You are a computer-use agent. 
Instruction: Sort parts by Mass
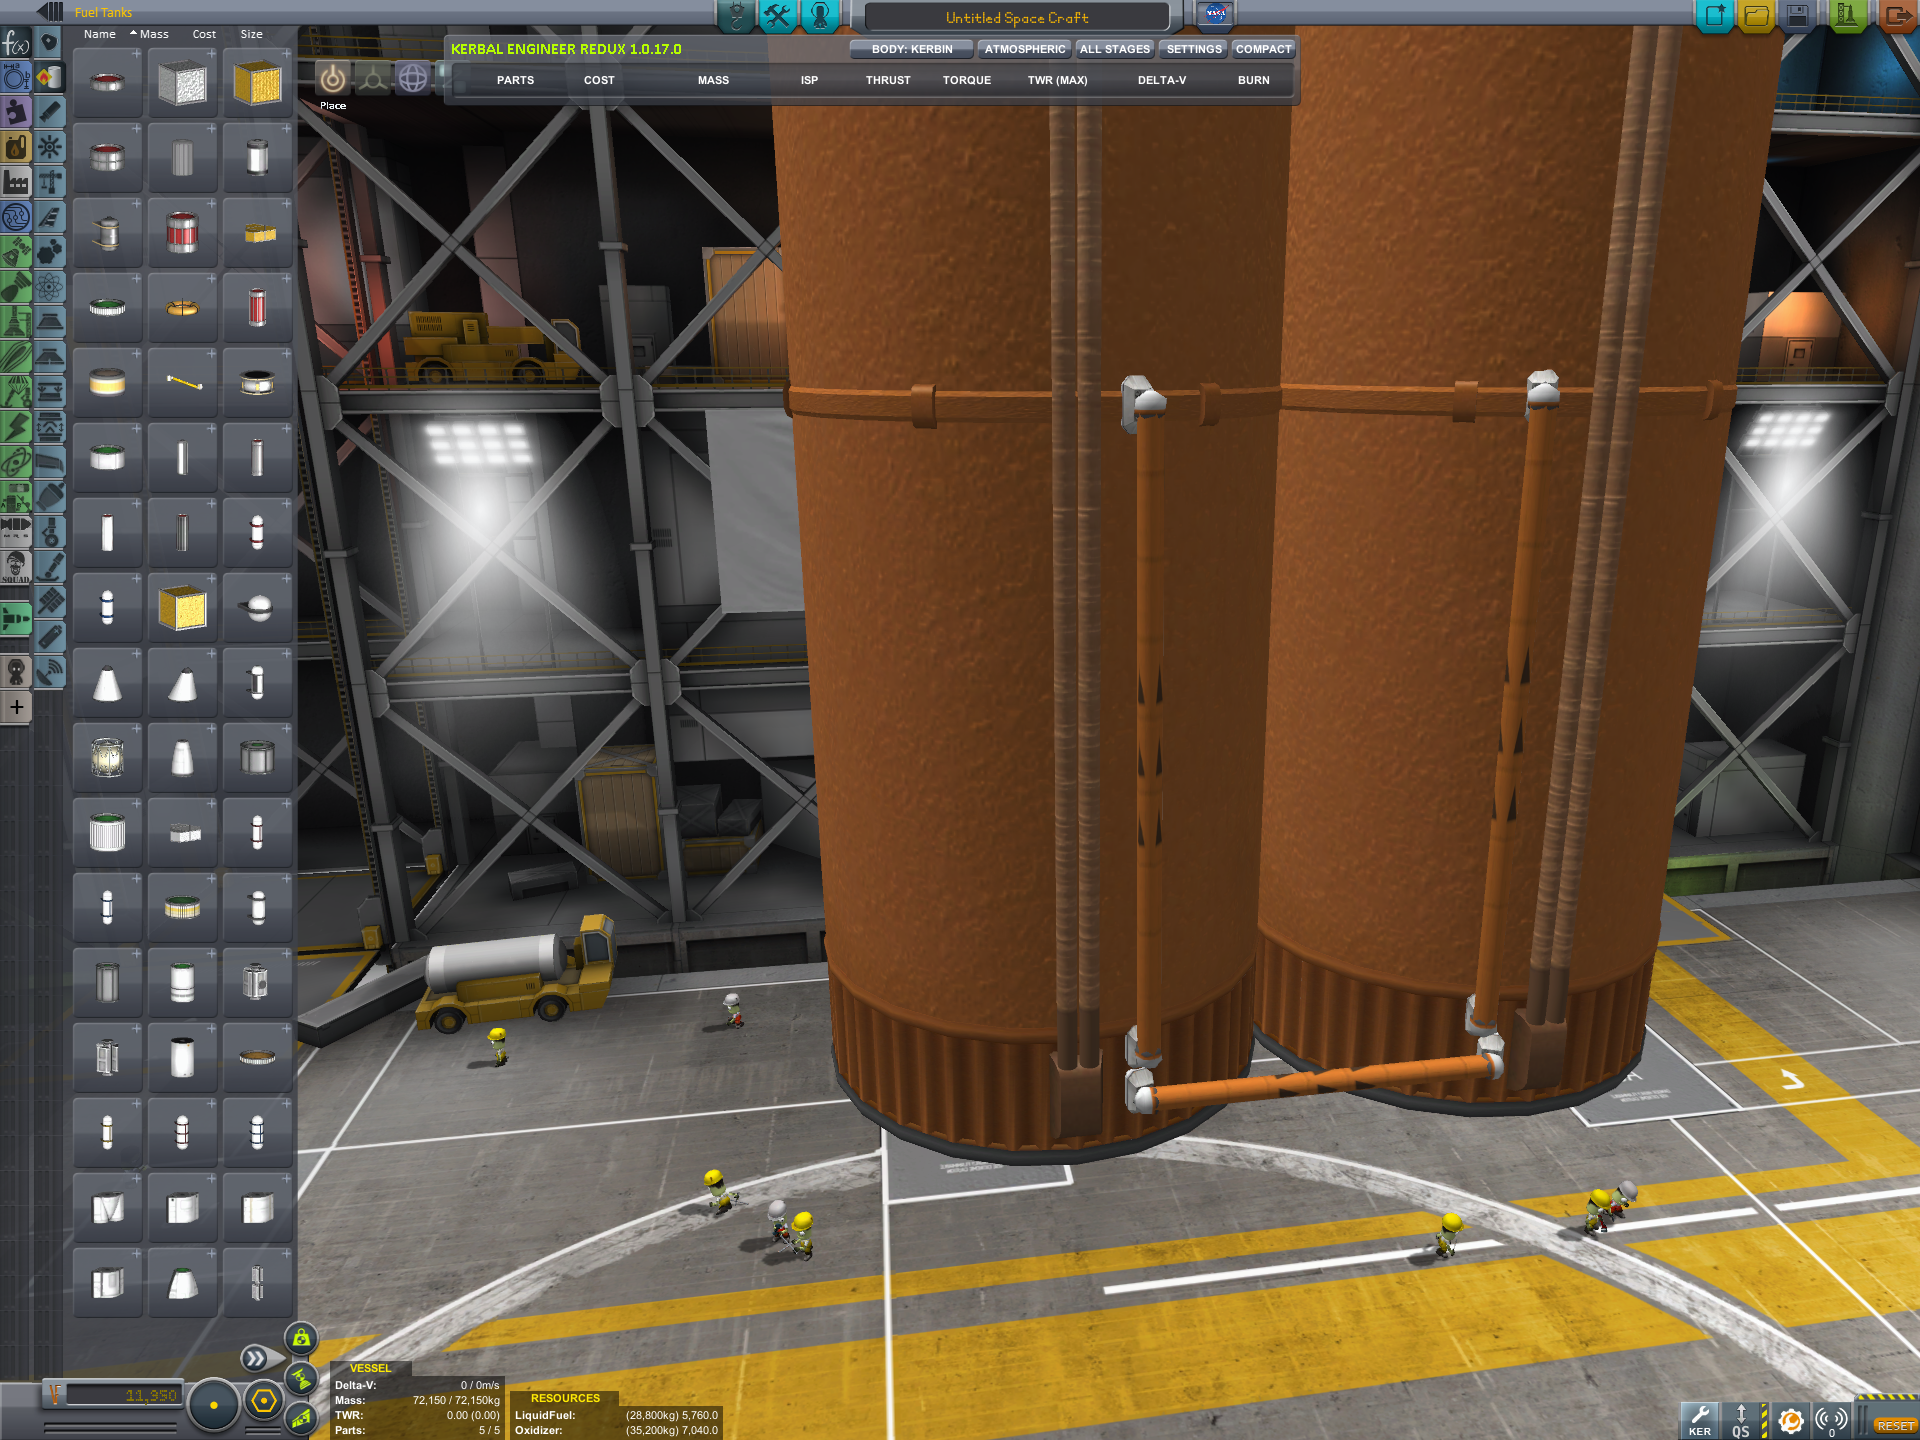[x=154, y=34]
